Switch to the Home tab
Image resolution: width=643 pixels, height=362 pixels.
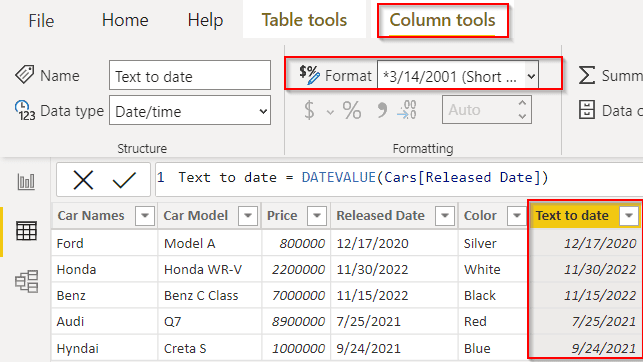pos(125,20)
